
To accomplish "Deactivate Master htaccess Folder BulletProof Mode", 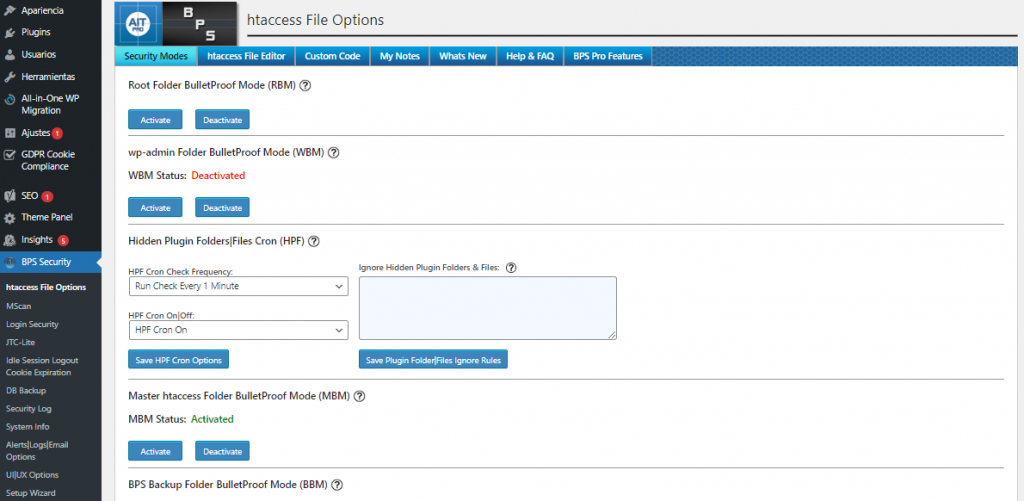I will [x=222, y=451].
